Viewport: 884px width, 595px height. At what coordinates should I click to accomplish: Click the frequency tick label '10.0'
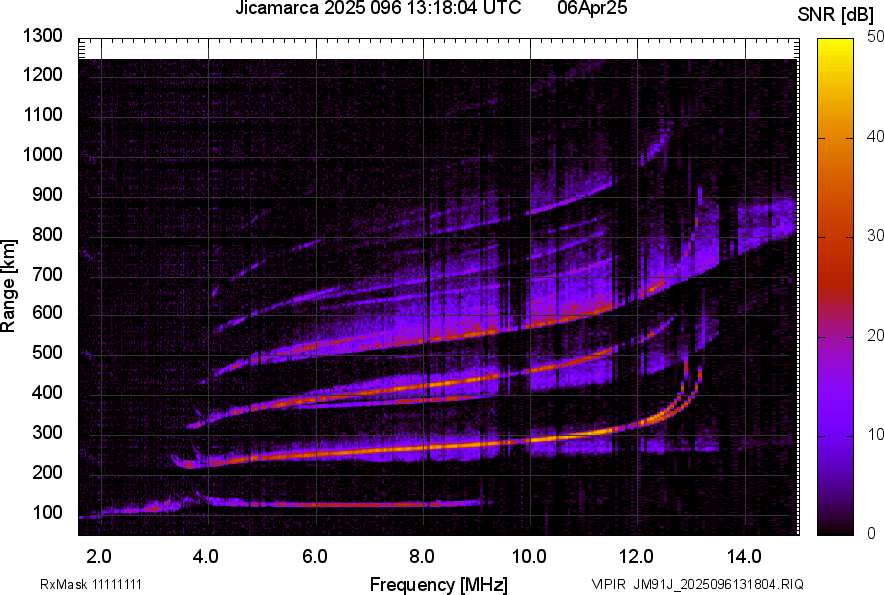[529, 557]
